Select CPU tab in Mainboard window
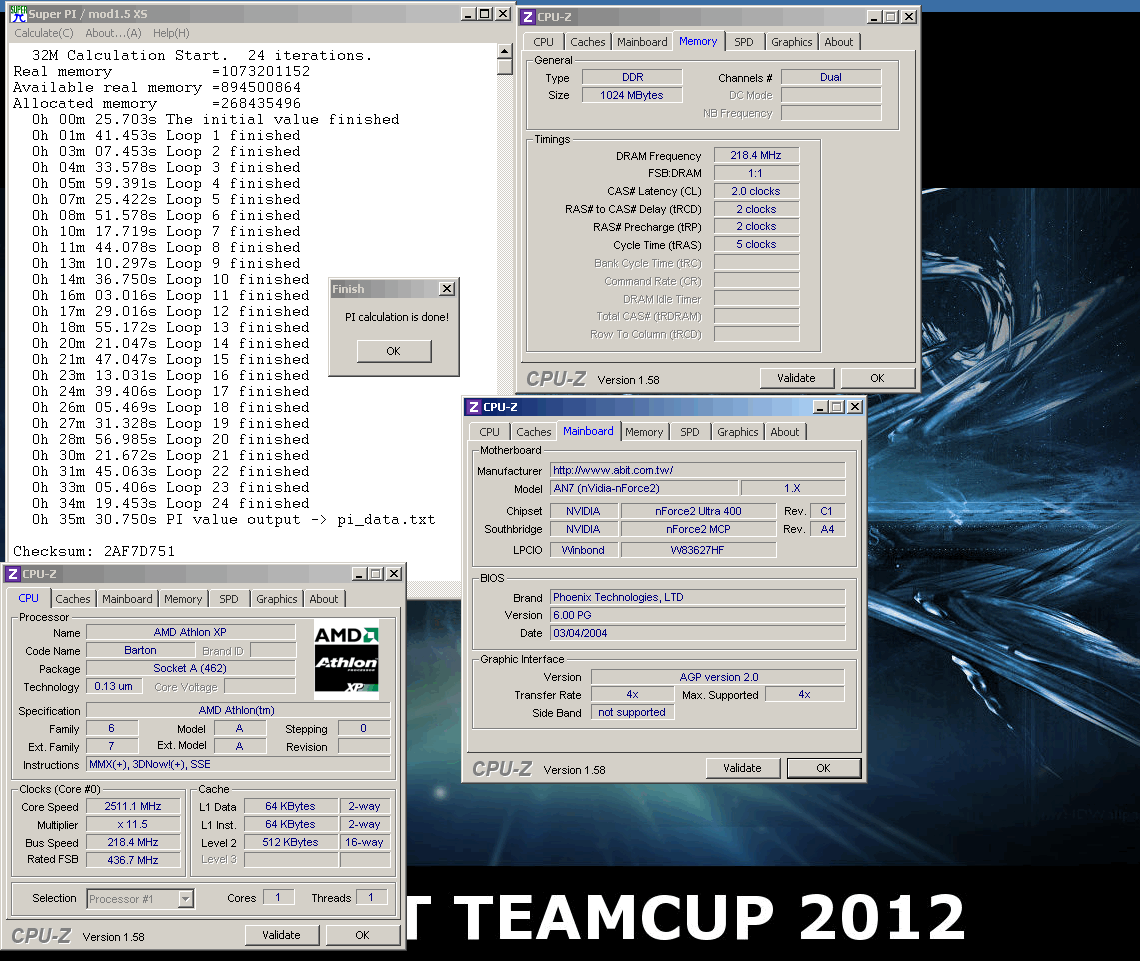The width and height of the screenshot is (1140, 961). (x=489, y=432)
